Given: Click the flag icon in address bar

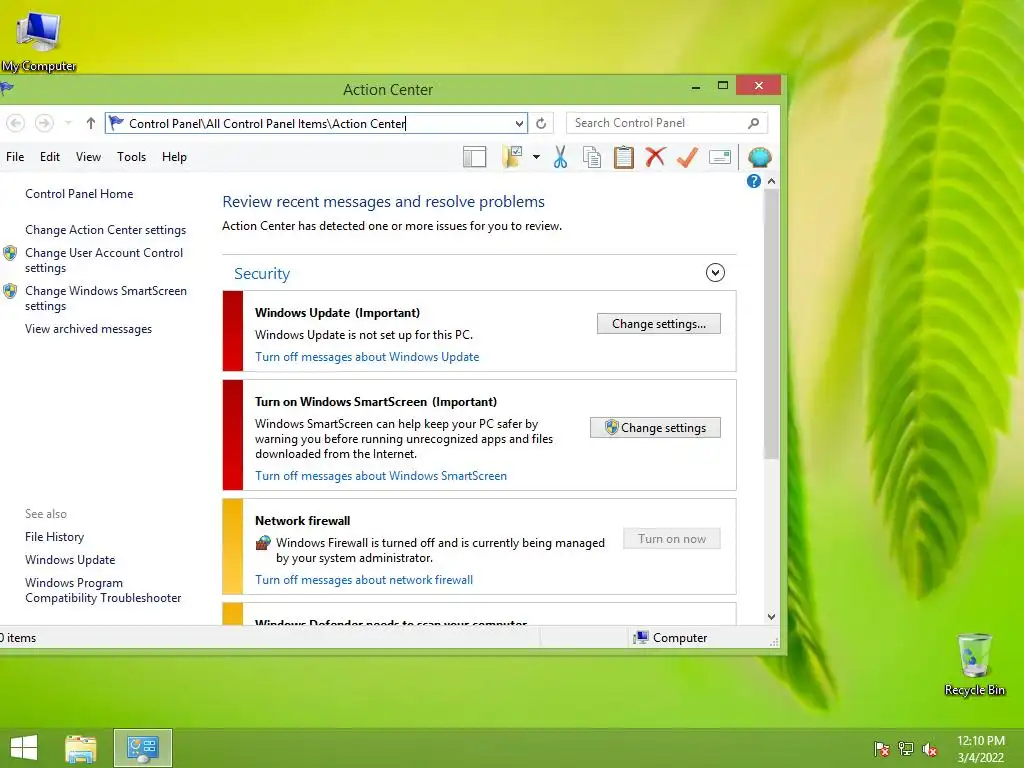Looking at the screenshot, I should [116, 123].
